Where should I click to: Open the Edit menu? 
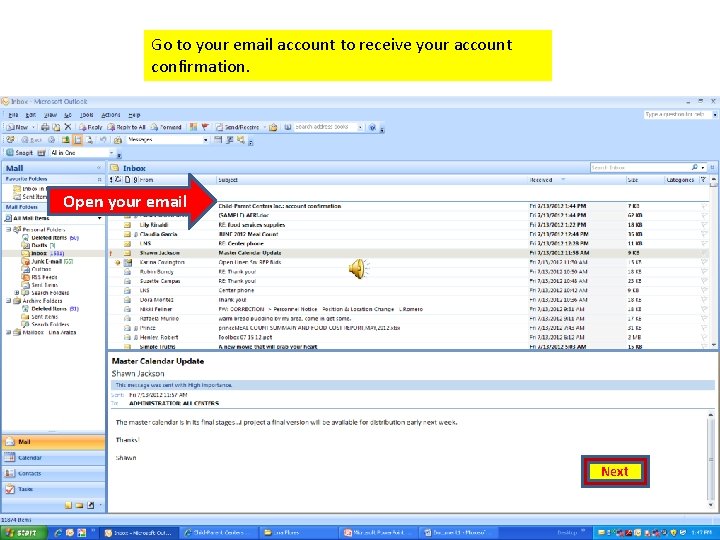pyautogui.click(x=30, y=115)
